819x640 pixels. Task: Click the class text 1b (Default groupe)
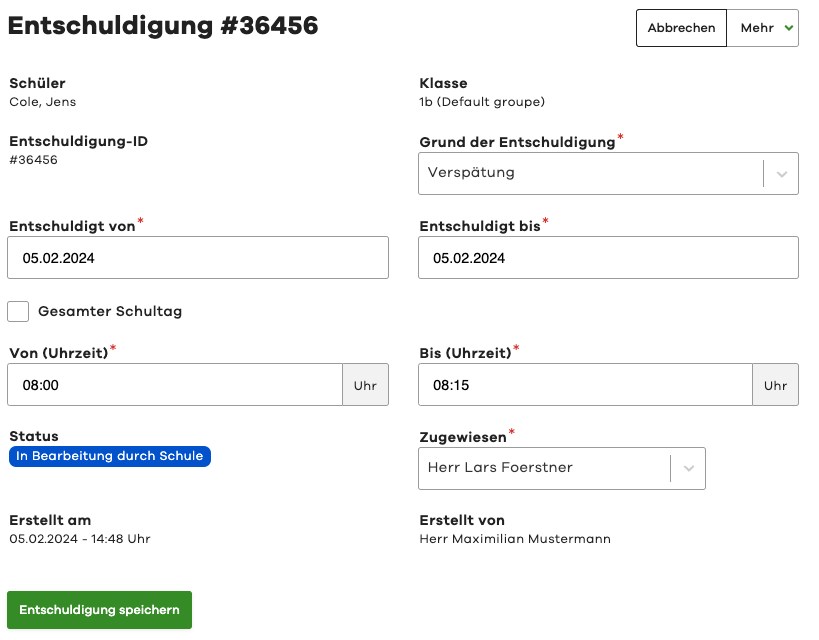pyautogui.click(x=482, y=102)
